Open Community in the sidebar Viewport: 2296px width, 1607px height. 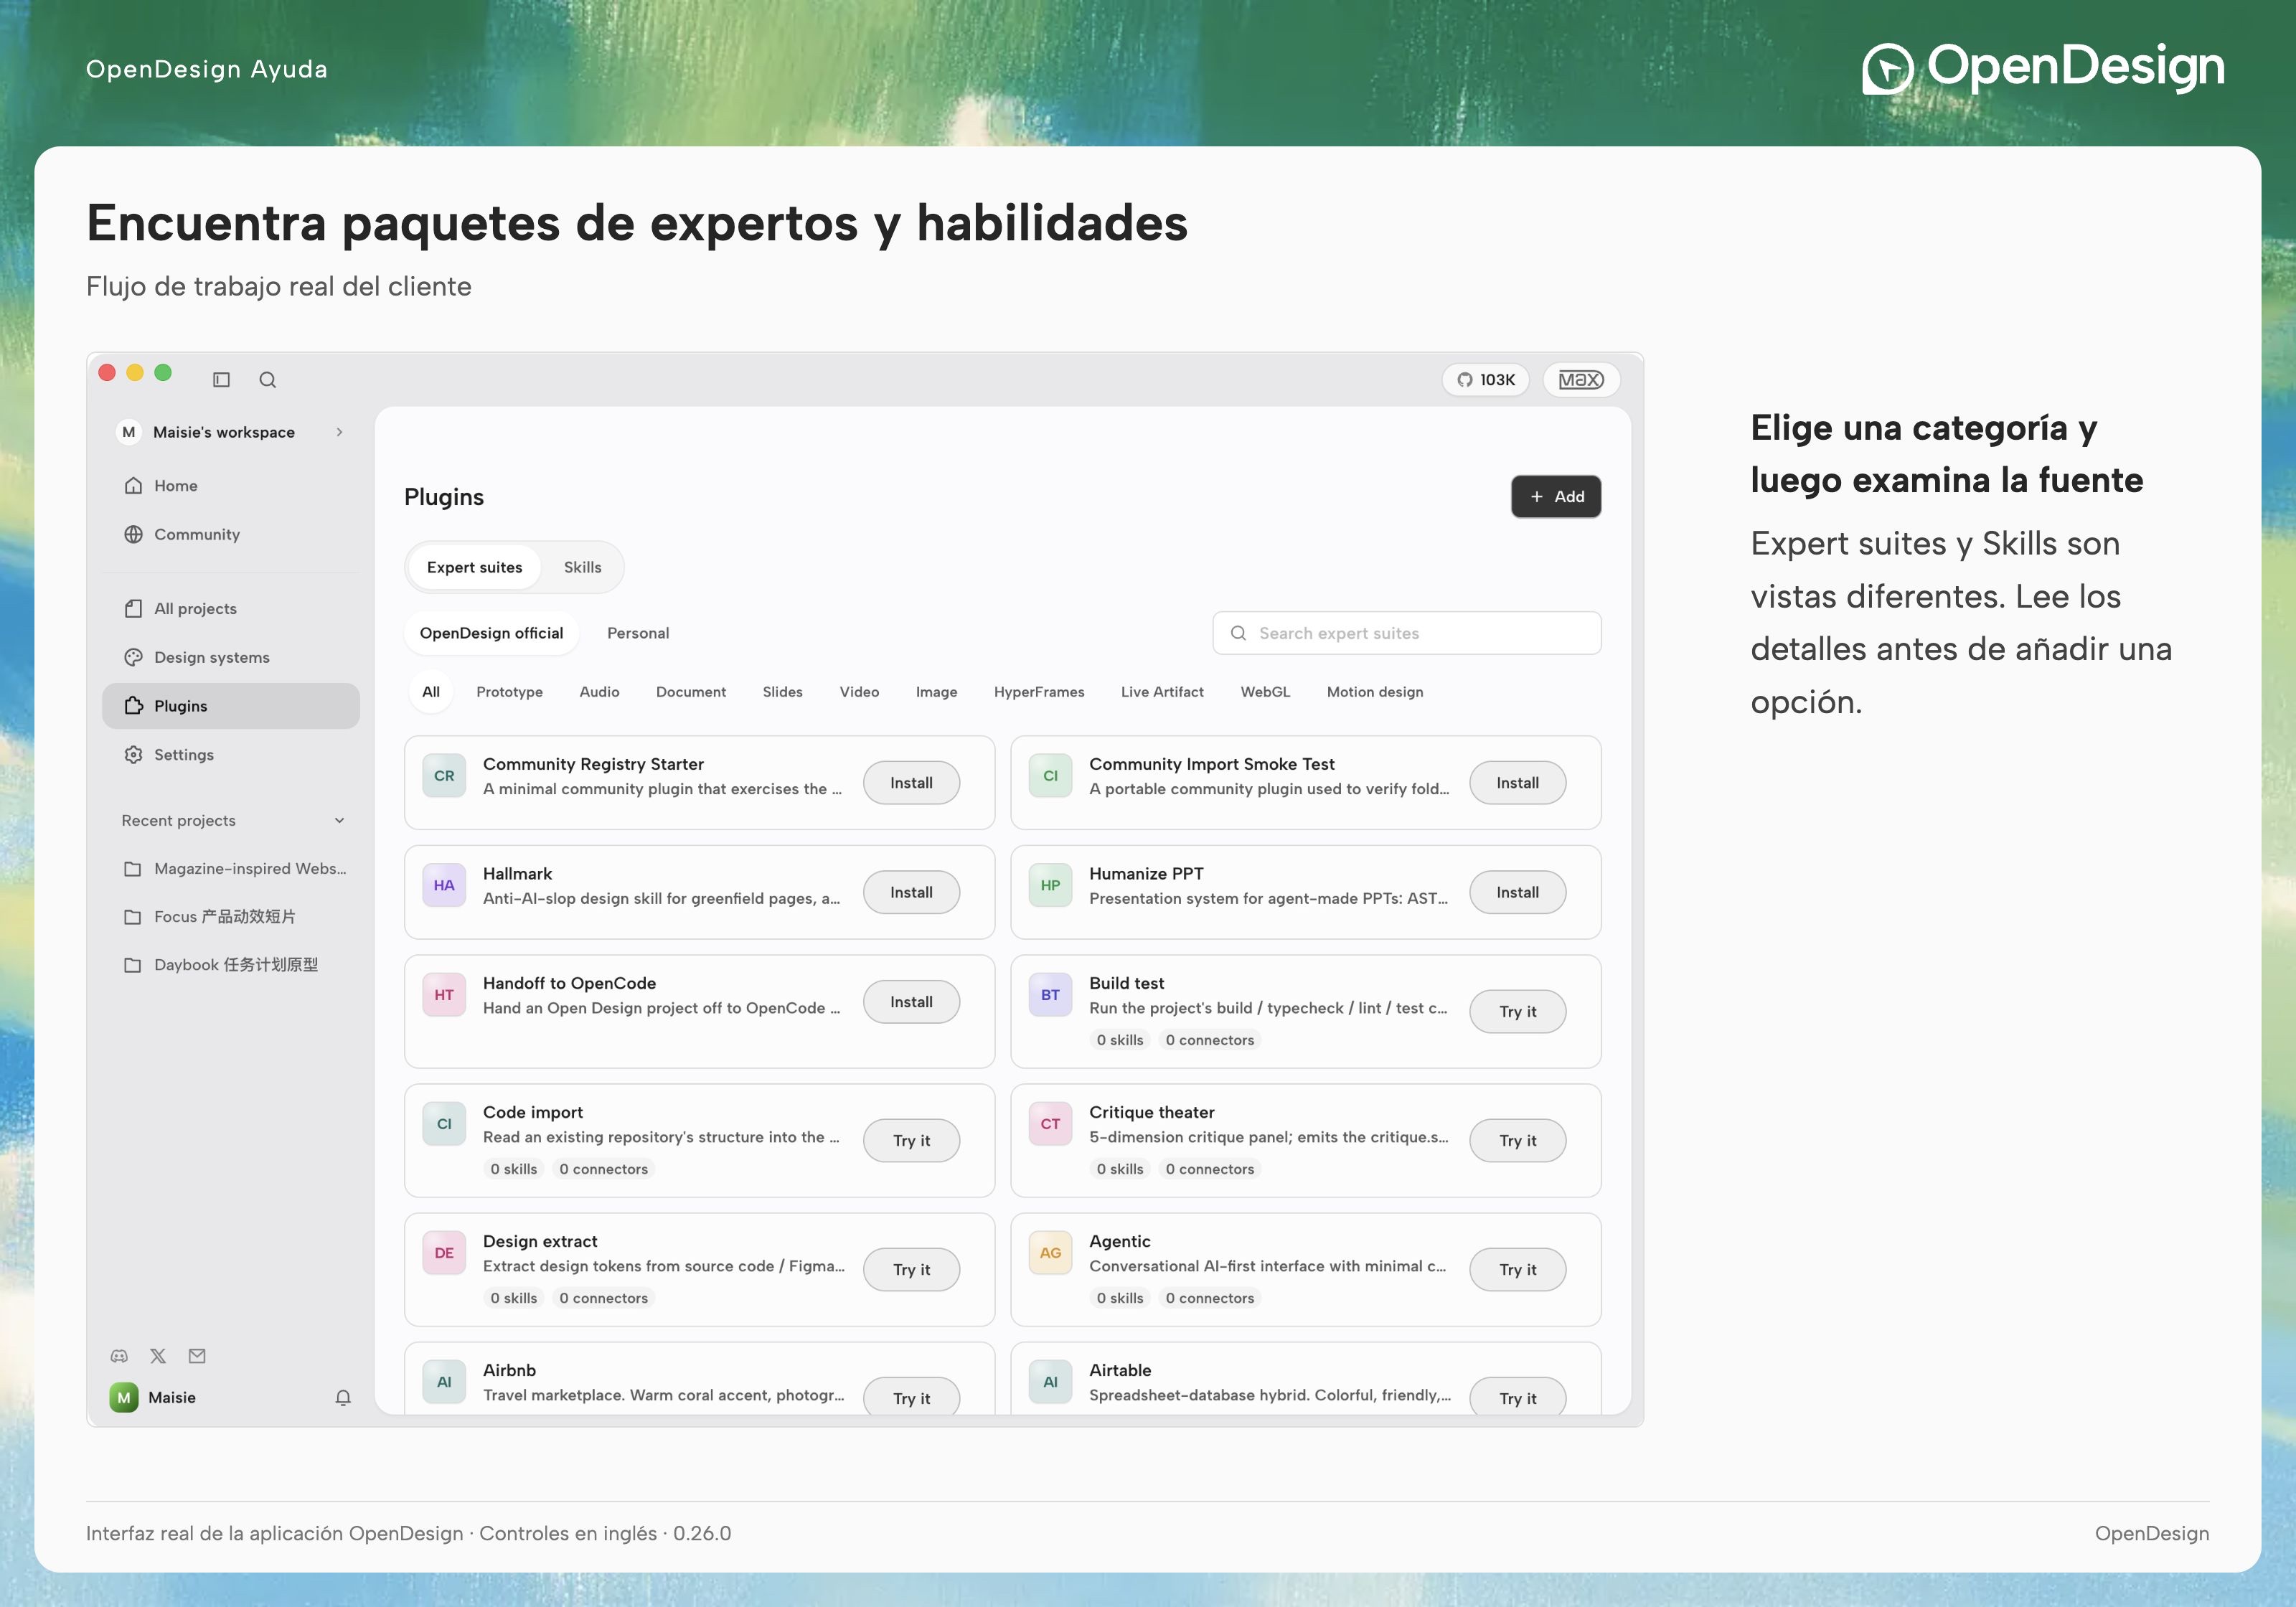tap(231, 535)
